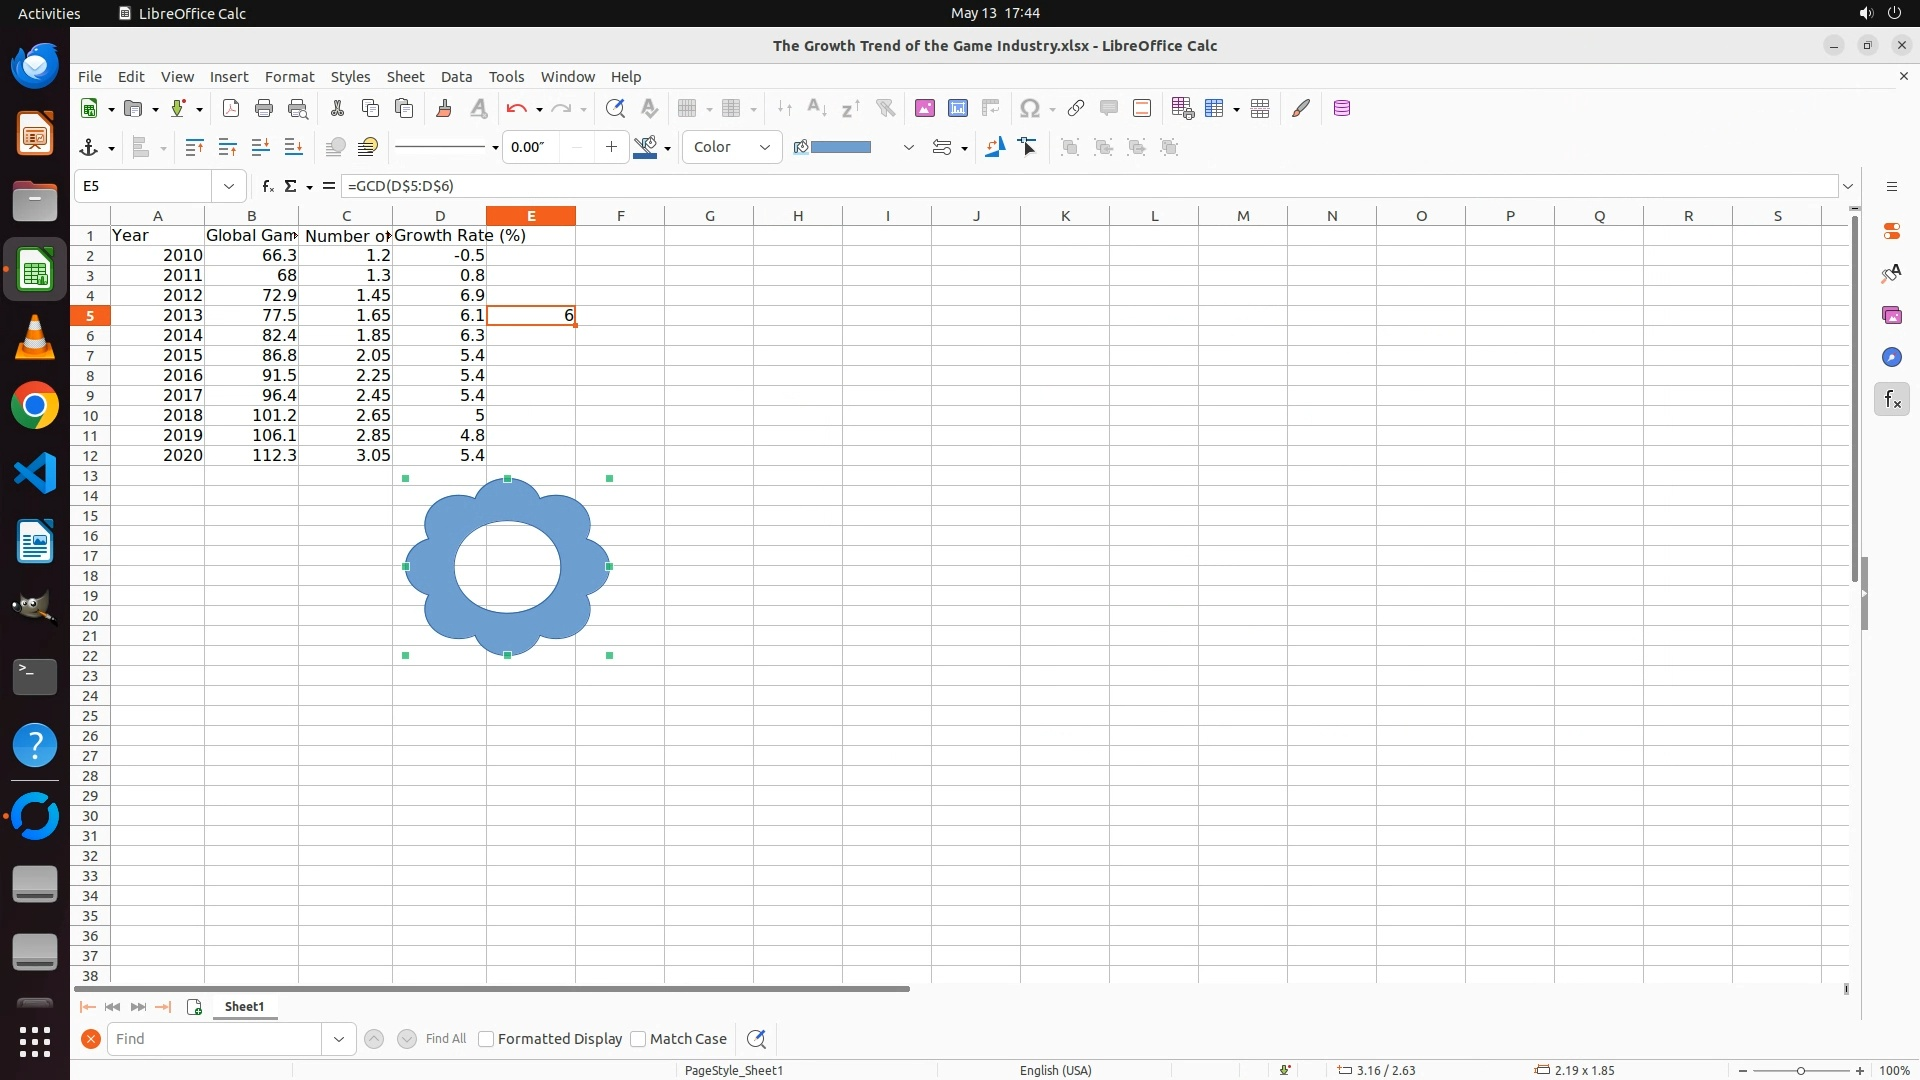Image resolution: width=1920 pixels, height=1080 pixels.
Task: Click the Bring to Front icon
Action: tap(194, 148)
